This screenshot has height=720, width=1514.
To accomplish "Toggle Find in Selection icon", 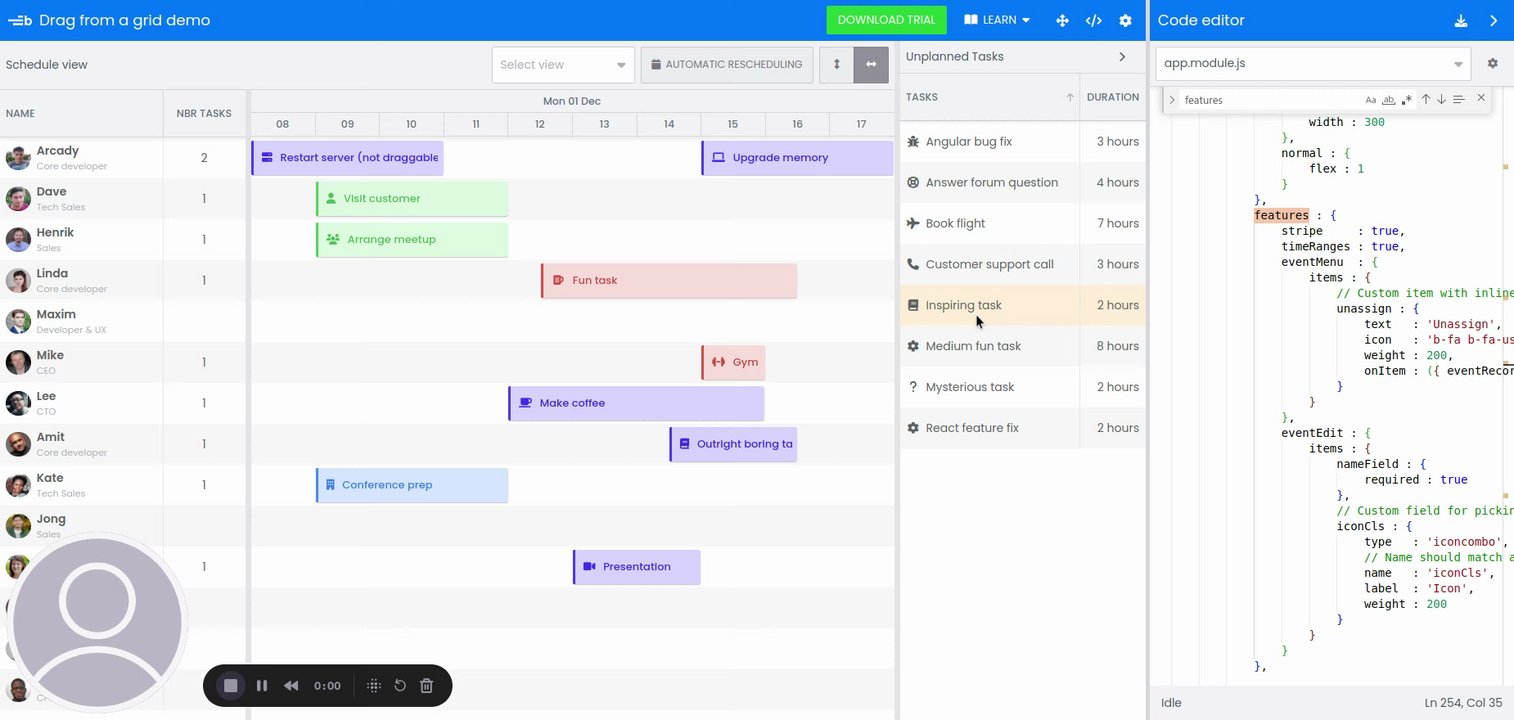I will [x=1459, y=99].
